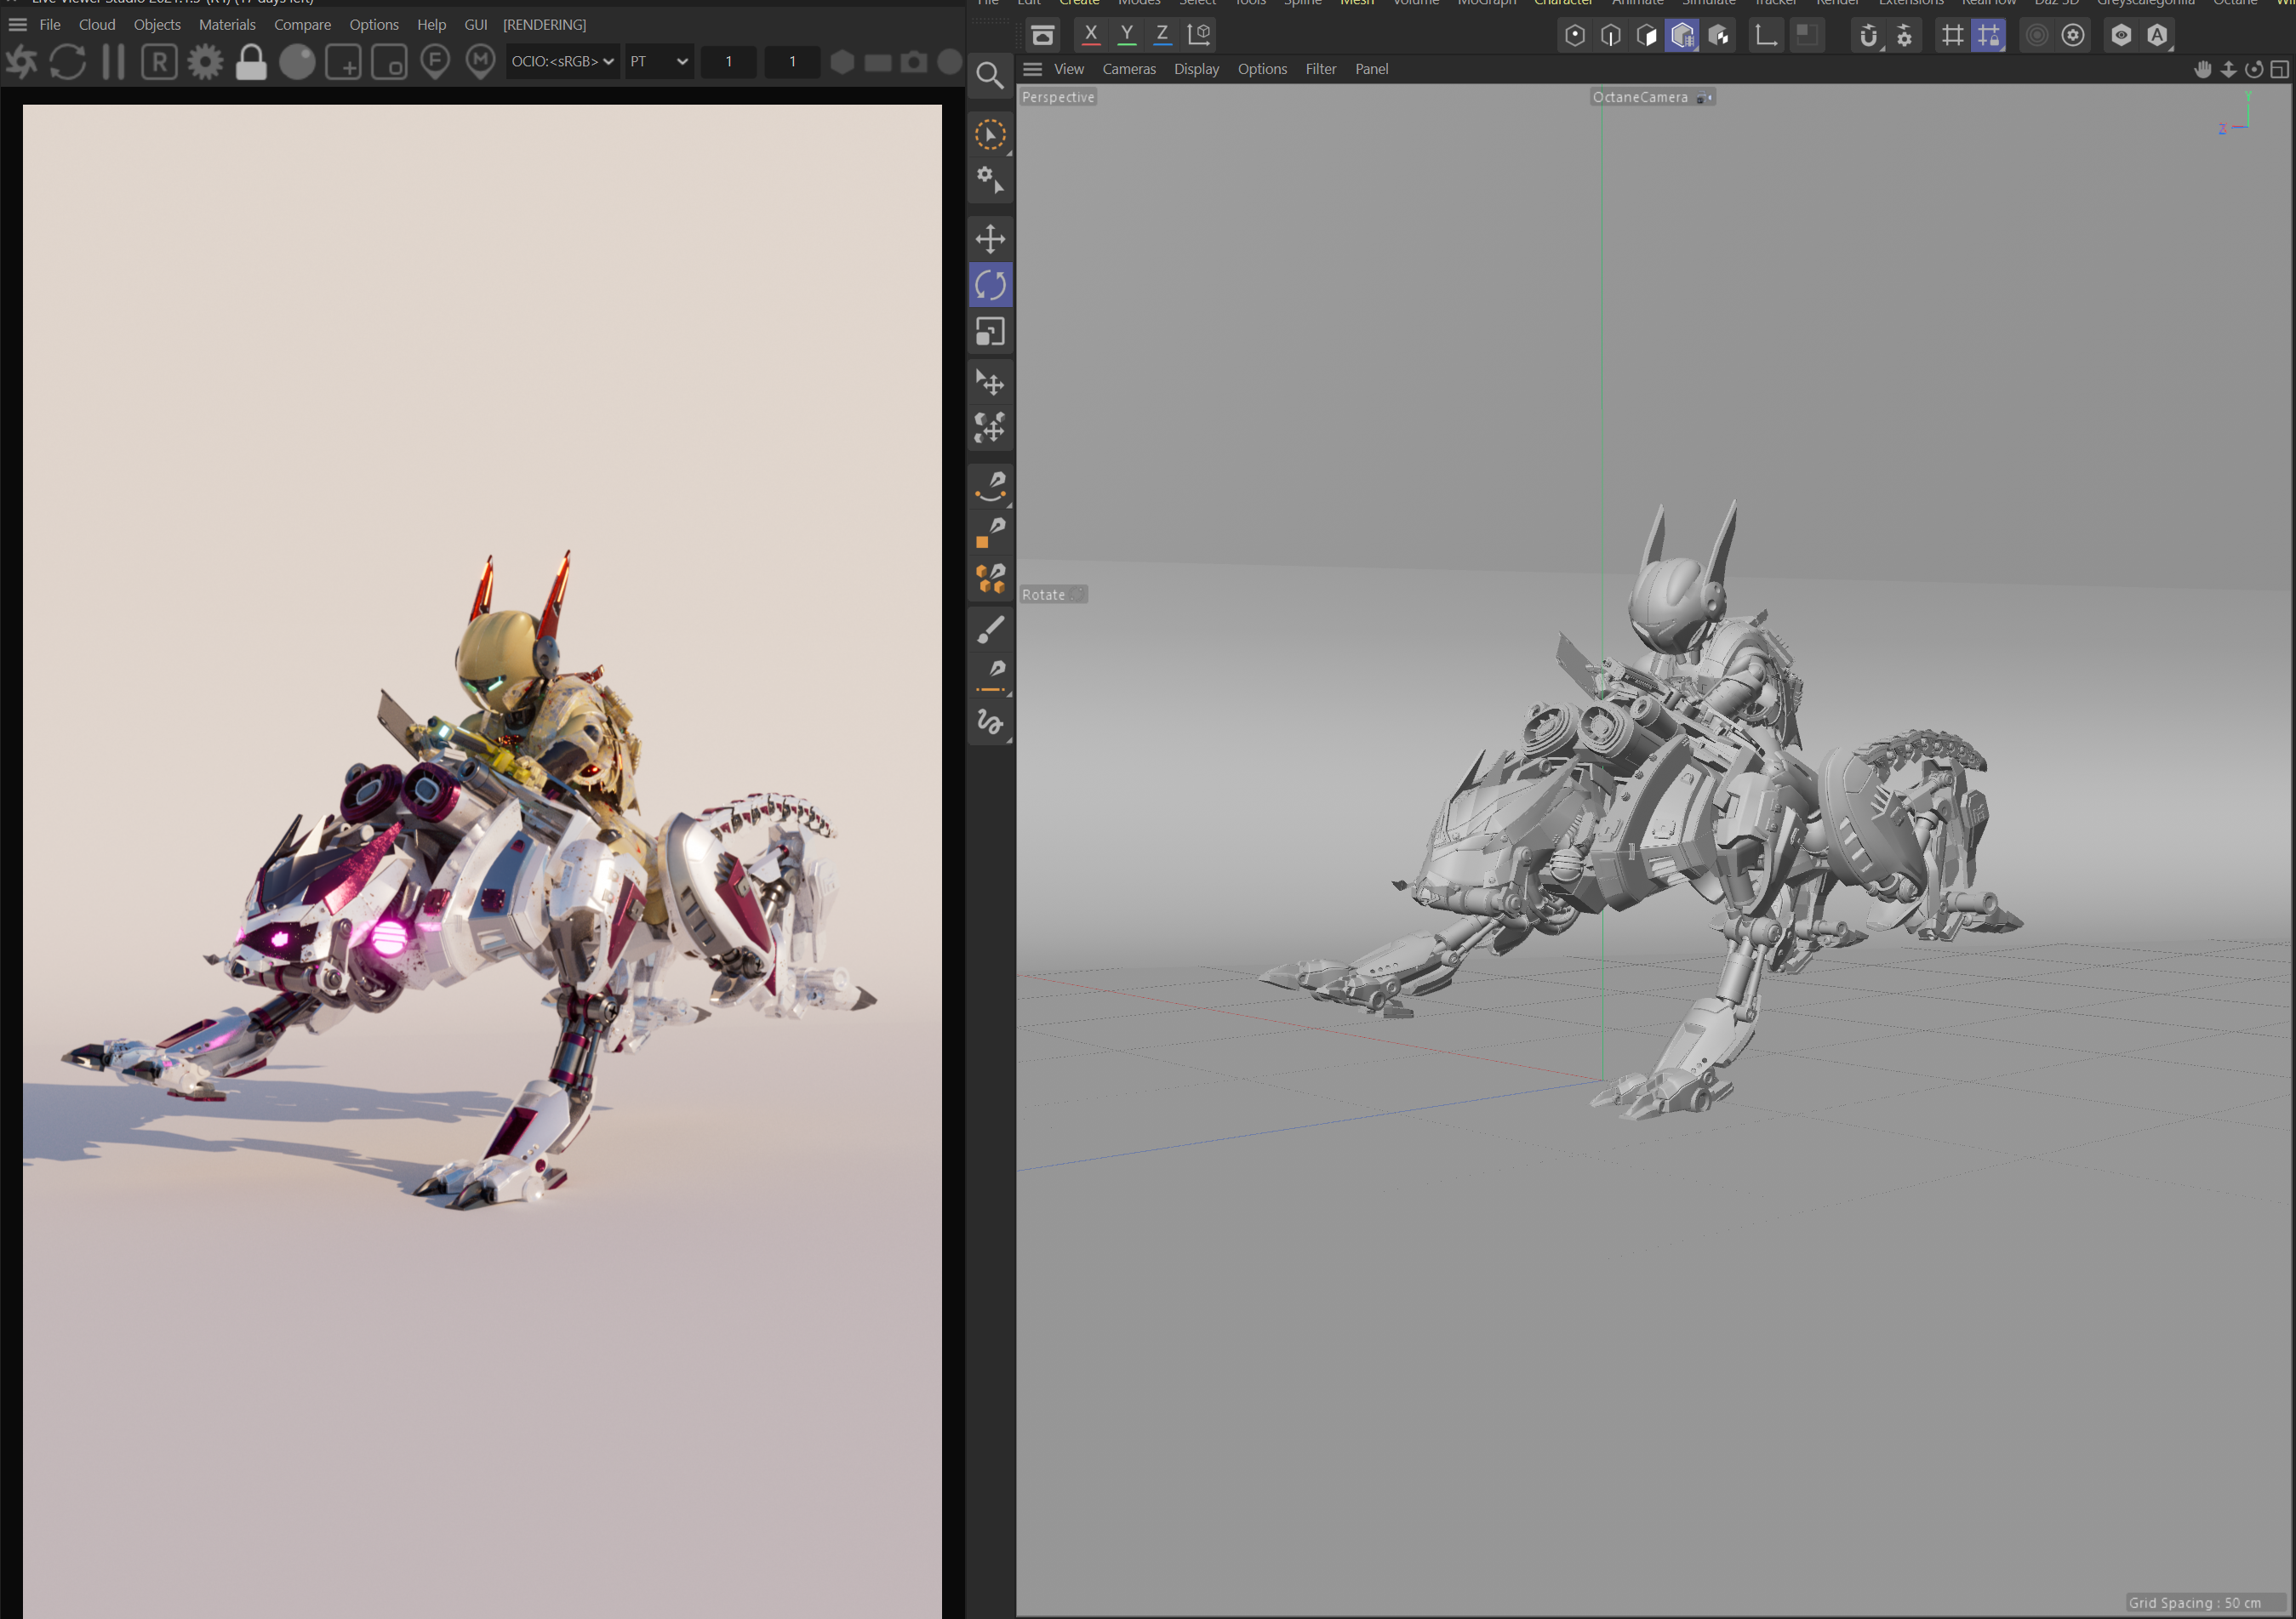Select the spline arc pen tool
Viewport: 2296px width, 1619px height.
click(990, 486)
